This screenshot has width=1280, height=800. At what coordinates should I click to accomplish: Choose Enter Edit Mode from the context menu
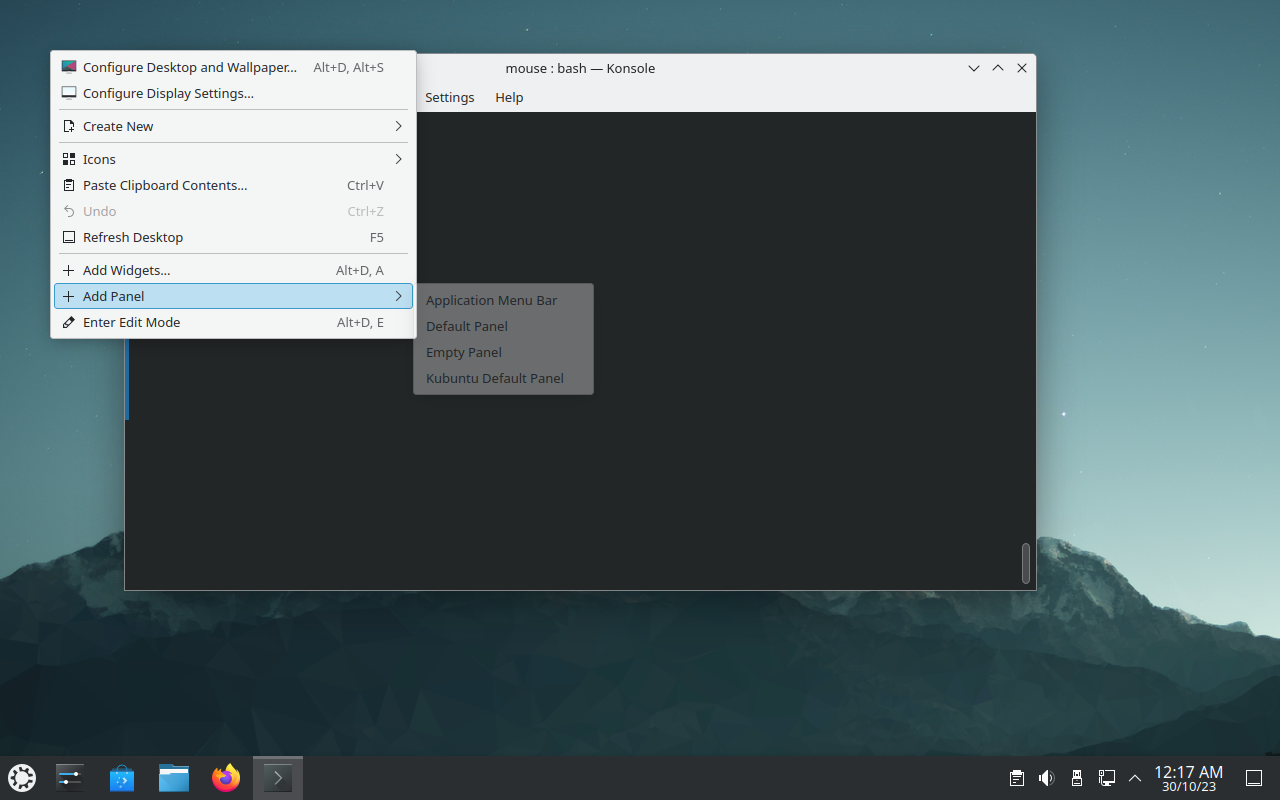click(x=132, y=322)
